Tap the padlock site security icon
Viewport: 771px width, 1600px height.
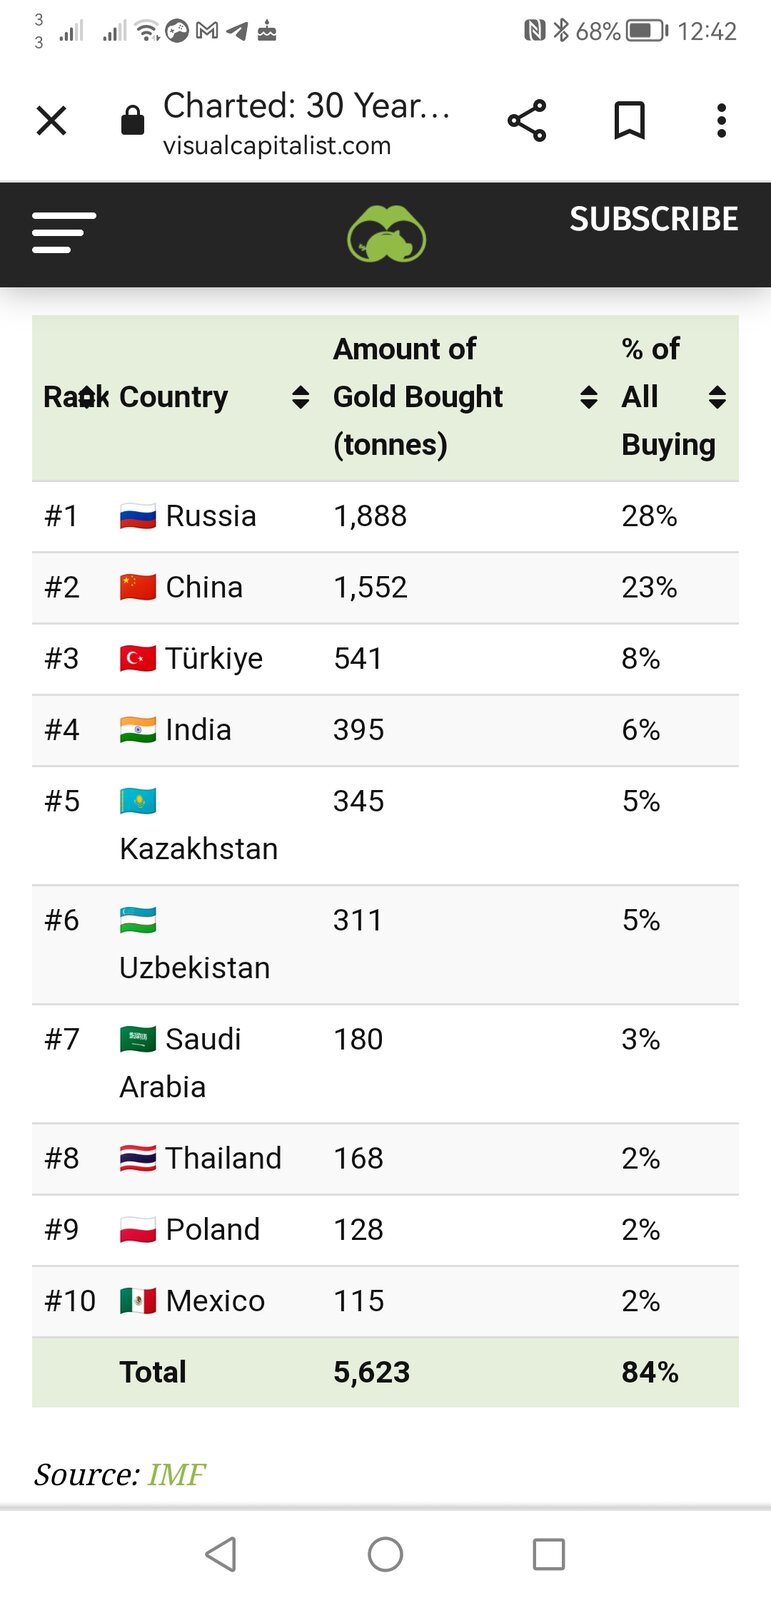click(x=132, y=121)
